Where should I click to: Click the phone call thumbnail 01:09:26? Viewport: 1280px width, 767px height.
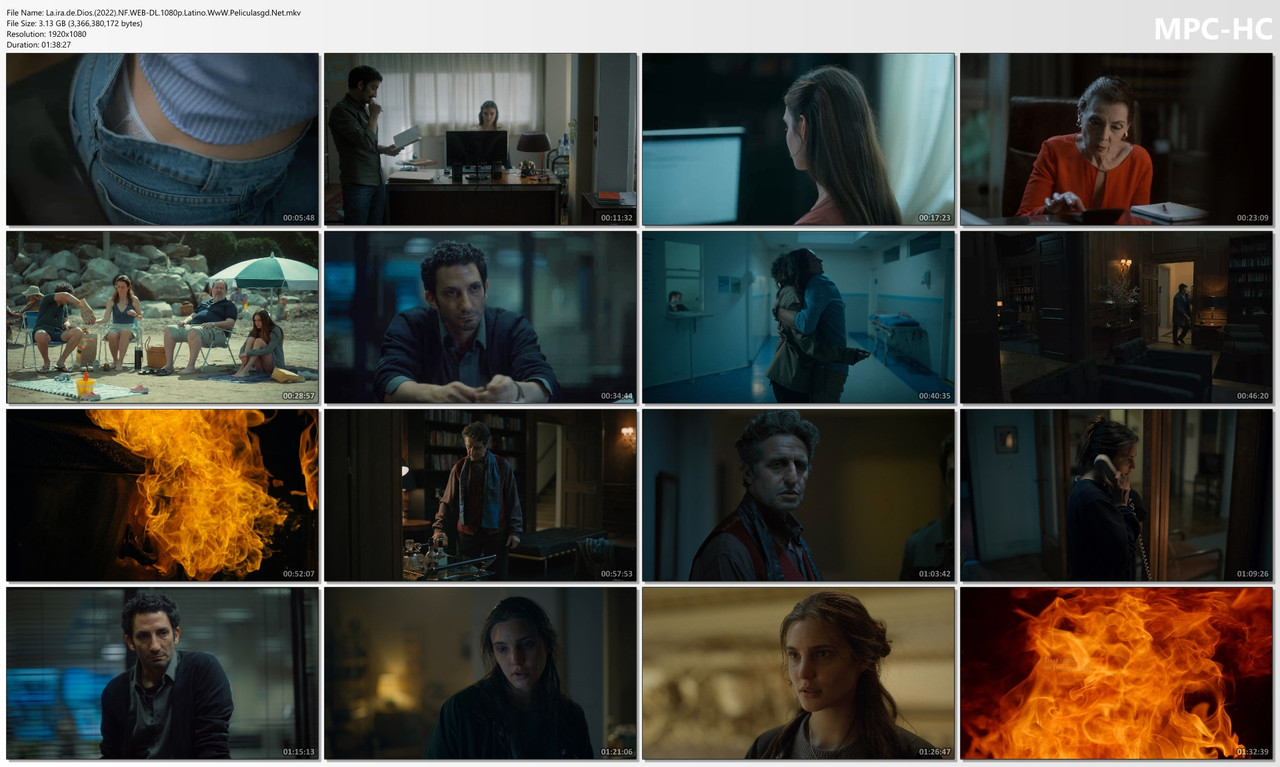tap(1116, 495)
